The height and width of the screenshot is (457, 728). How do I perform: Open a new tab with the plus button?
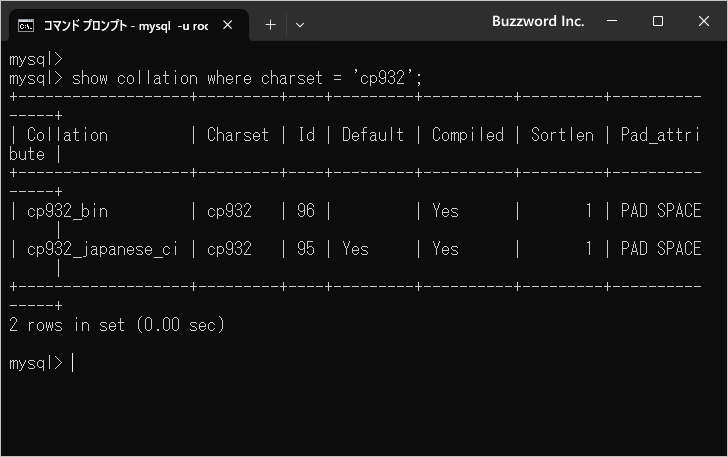point(270,25)
